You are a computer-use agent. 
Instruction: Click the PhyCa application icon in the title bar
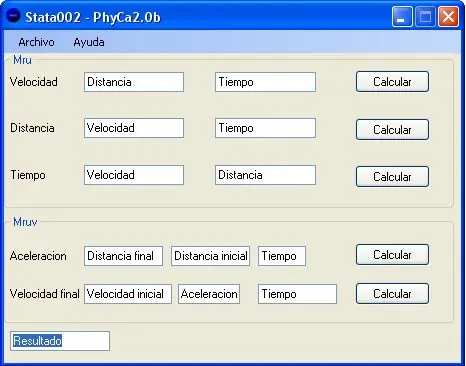(x=13, y=16)
